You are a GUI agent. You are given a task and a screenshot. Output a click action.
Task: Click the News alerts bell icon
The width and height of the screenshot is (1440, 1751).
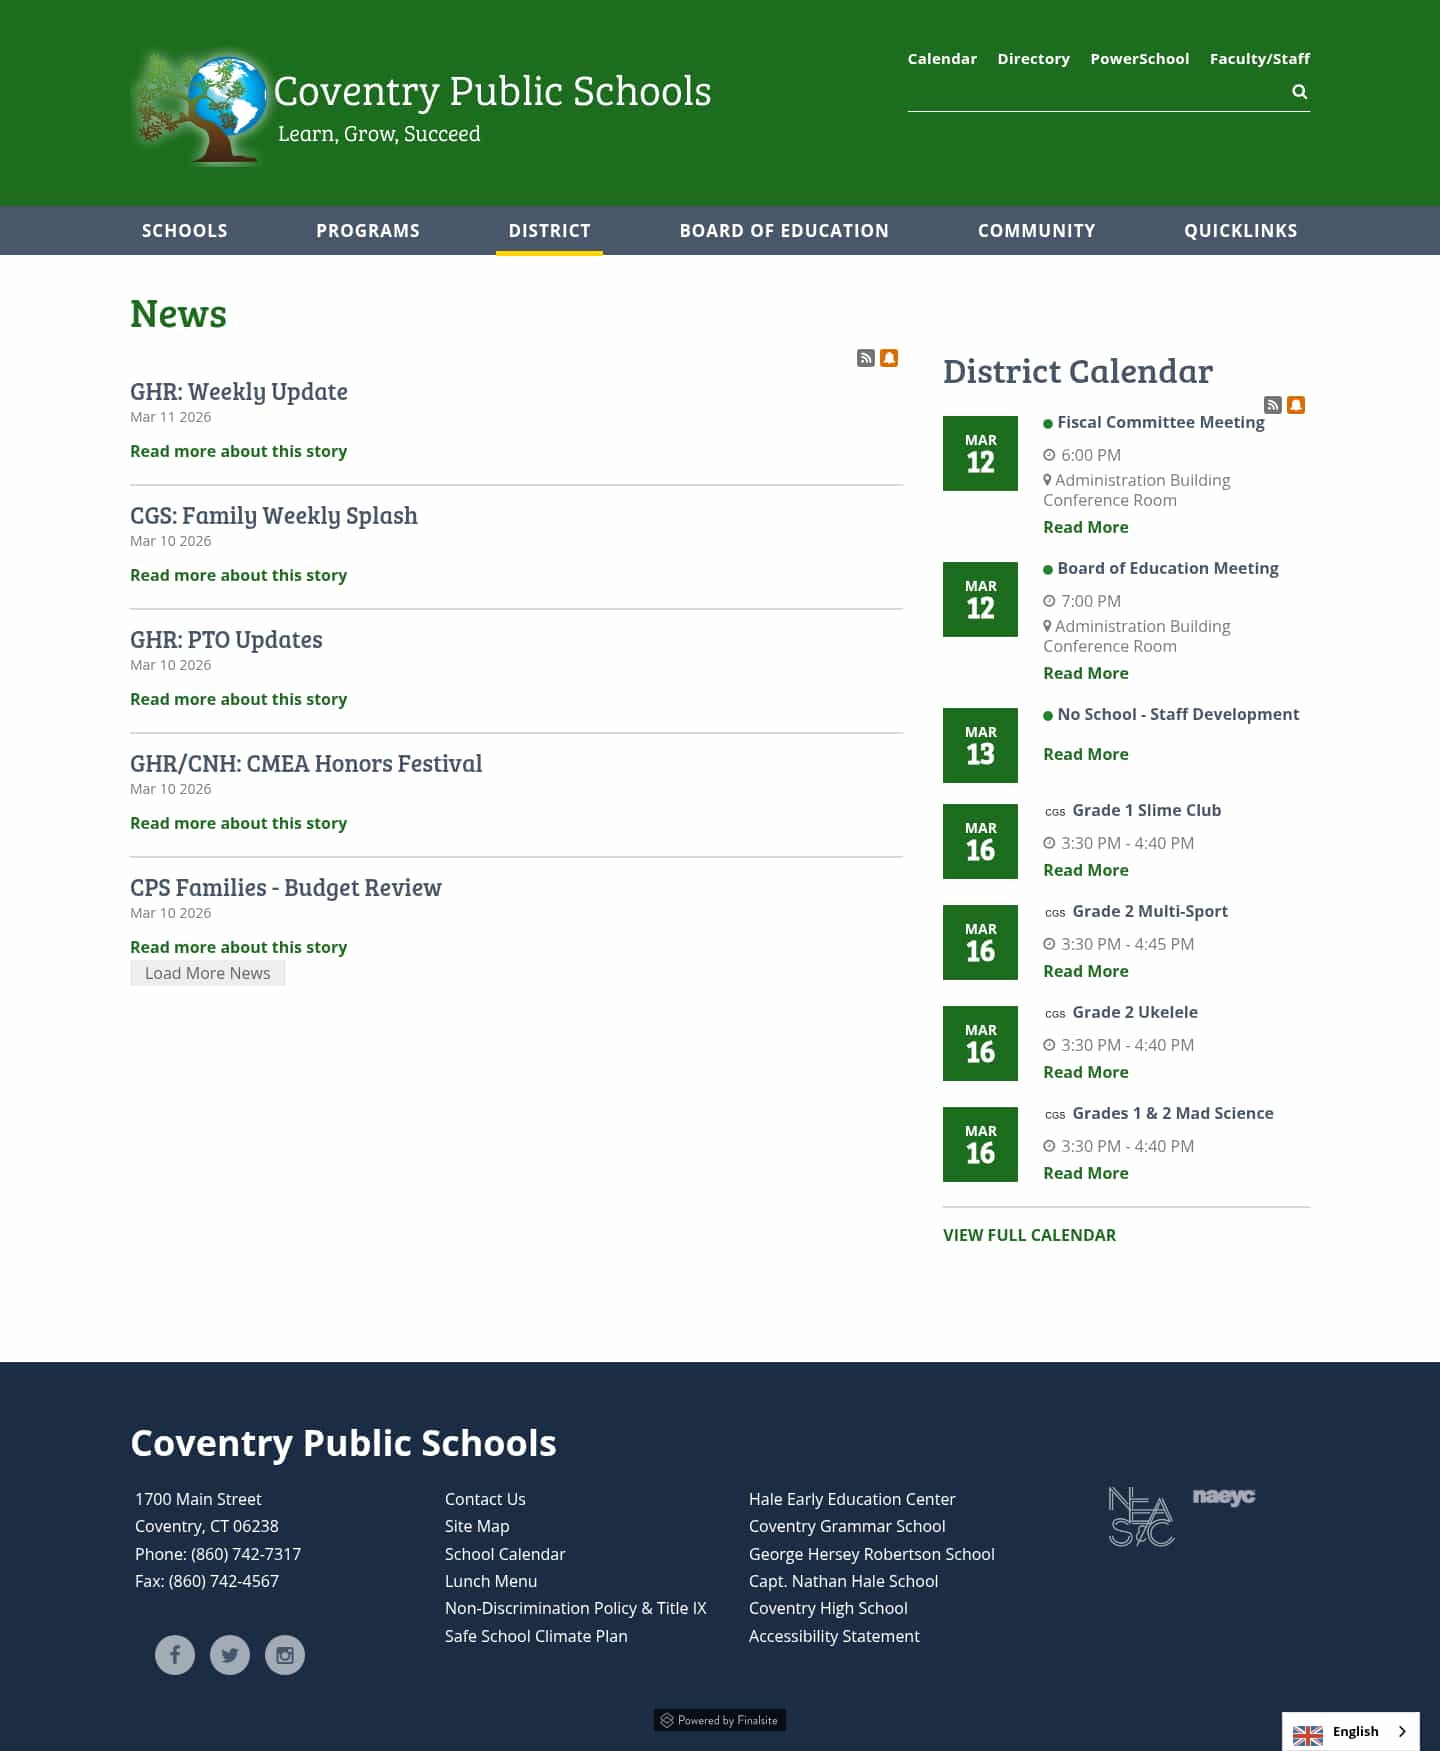pos(889,358)
